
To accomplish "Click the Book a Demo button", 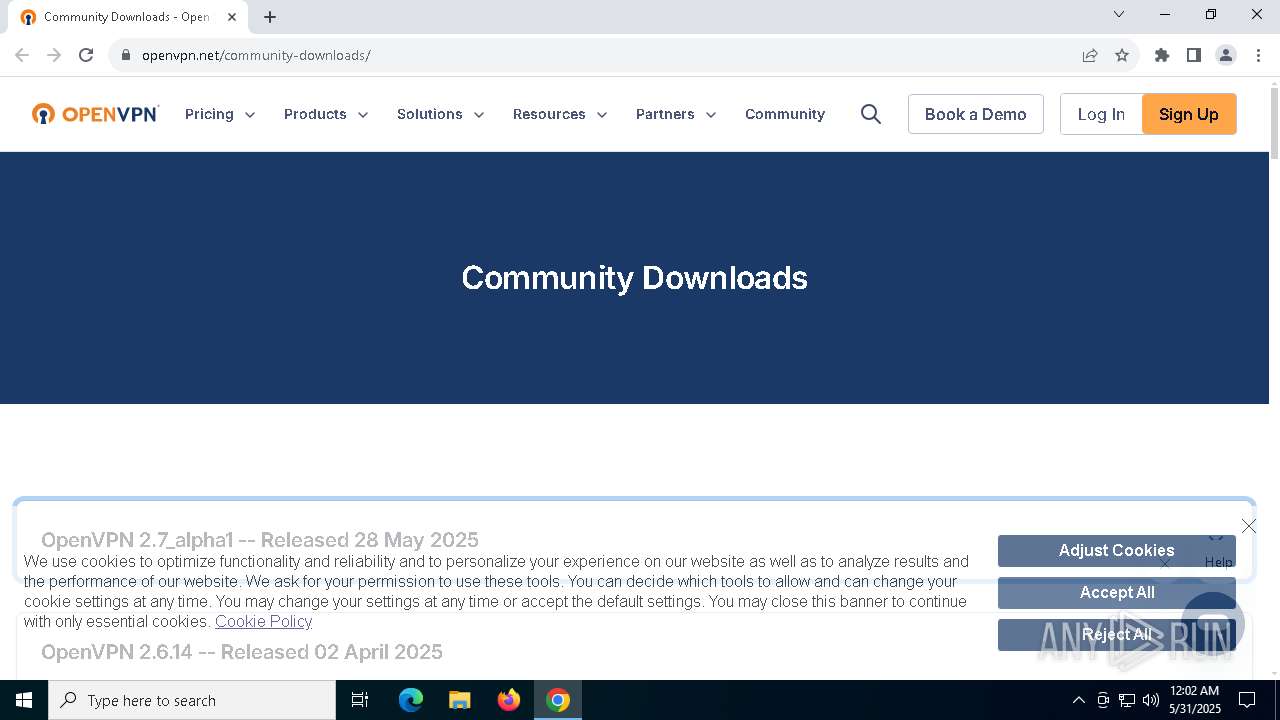I will [x=976, y=114].
